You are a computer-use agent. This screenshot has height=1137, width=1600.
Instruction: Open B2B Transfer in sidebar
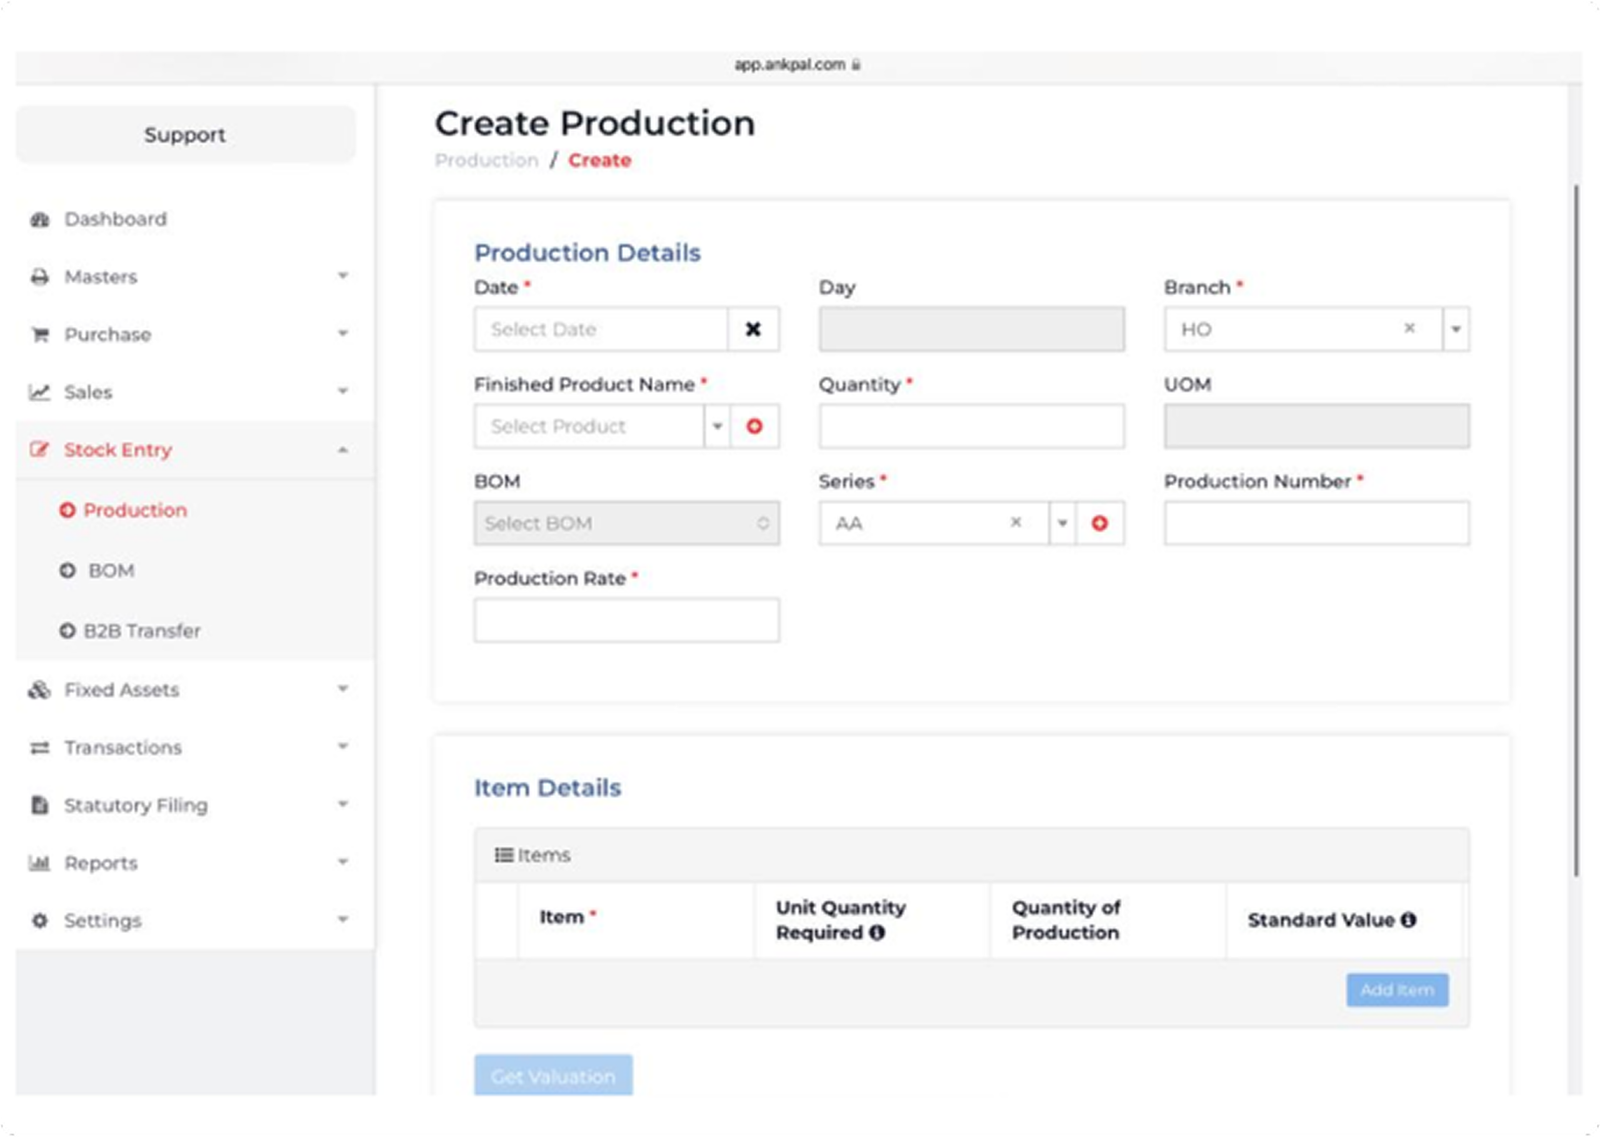(141, 631)
